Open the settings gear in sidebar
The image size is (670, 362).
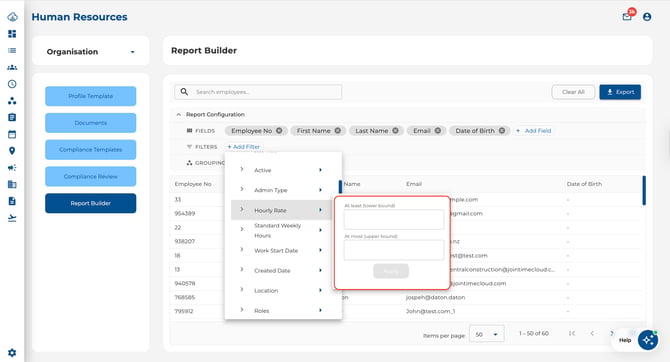[x=12, y=353]
